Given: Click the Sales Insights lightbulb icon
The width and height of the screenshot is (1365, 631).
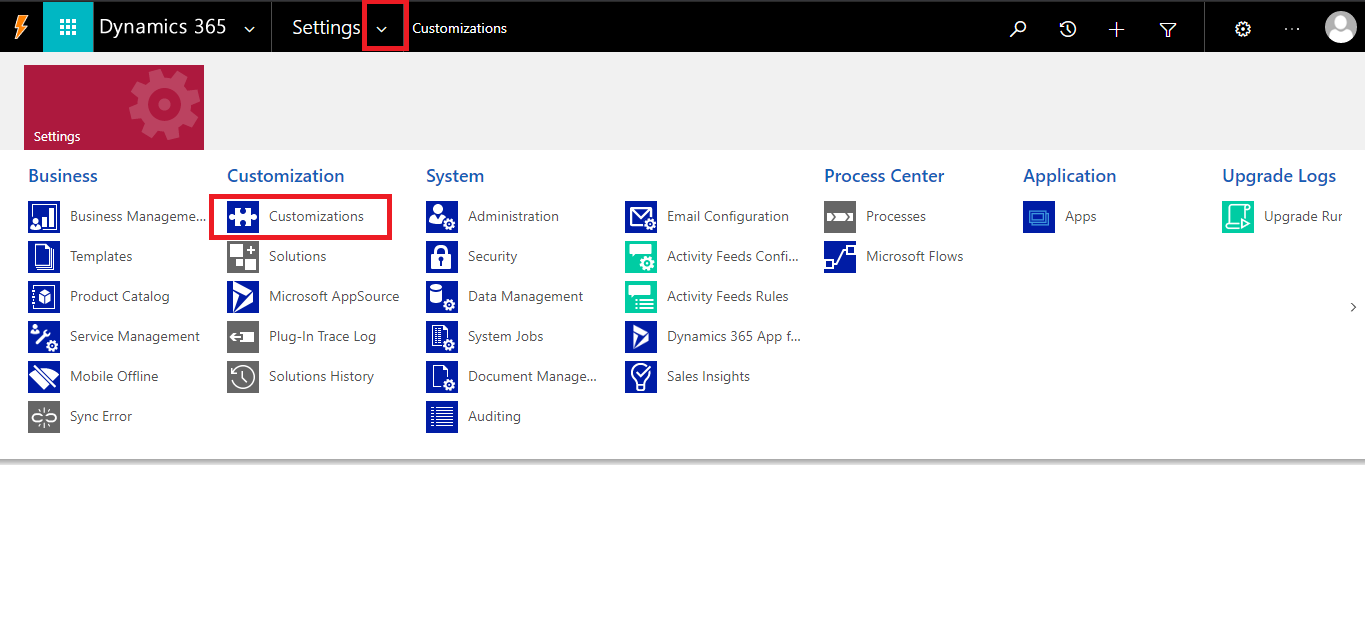Looking at the screenshot, I should coord(641,376).
